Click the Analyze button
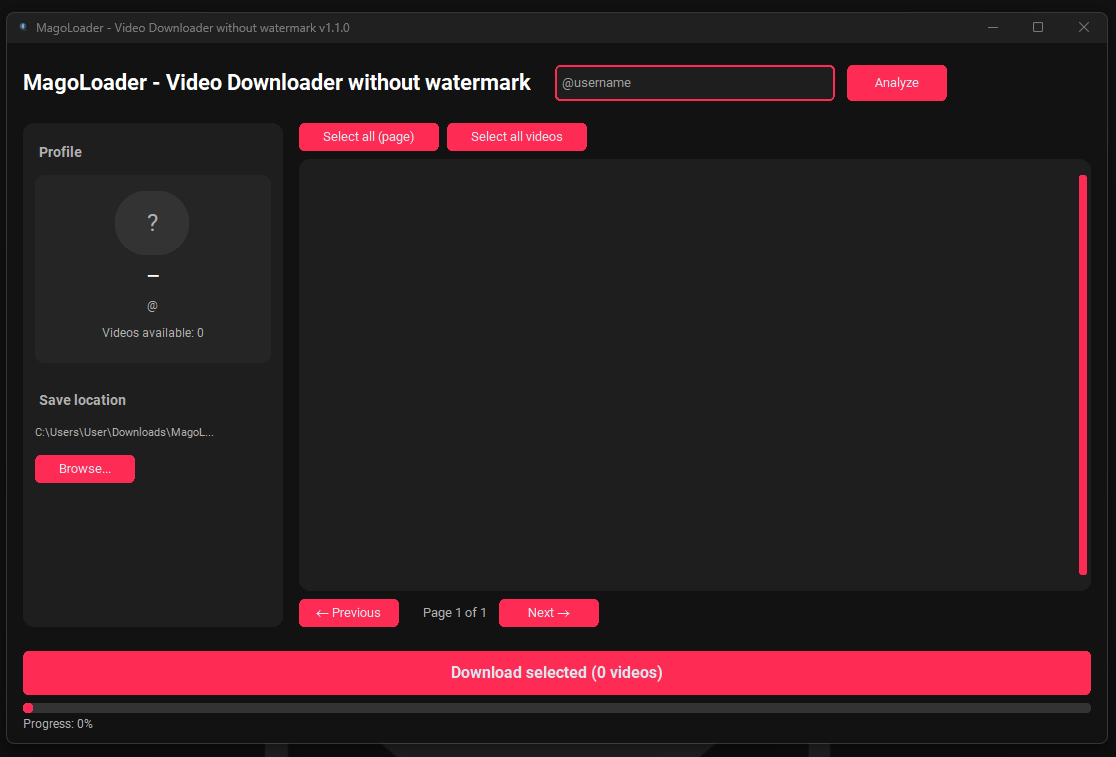The image size is (1116, 757). click(x=896, y=83)
